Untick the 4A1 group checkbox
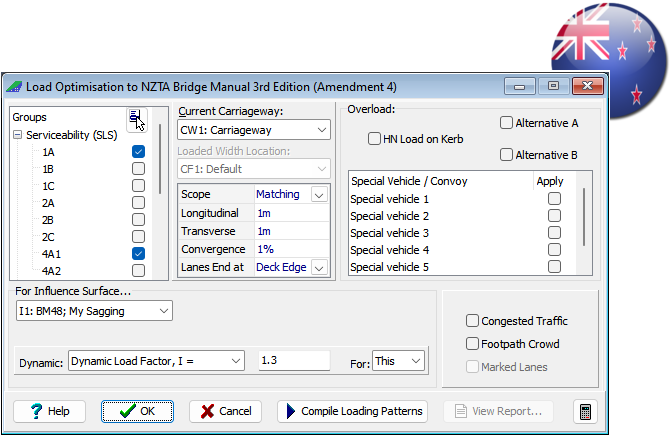Screen dimensions: 672x437 (x=138, y=254)
